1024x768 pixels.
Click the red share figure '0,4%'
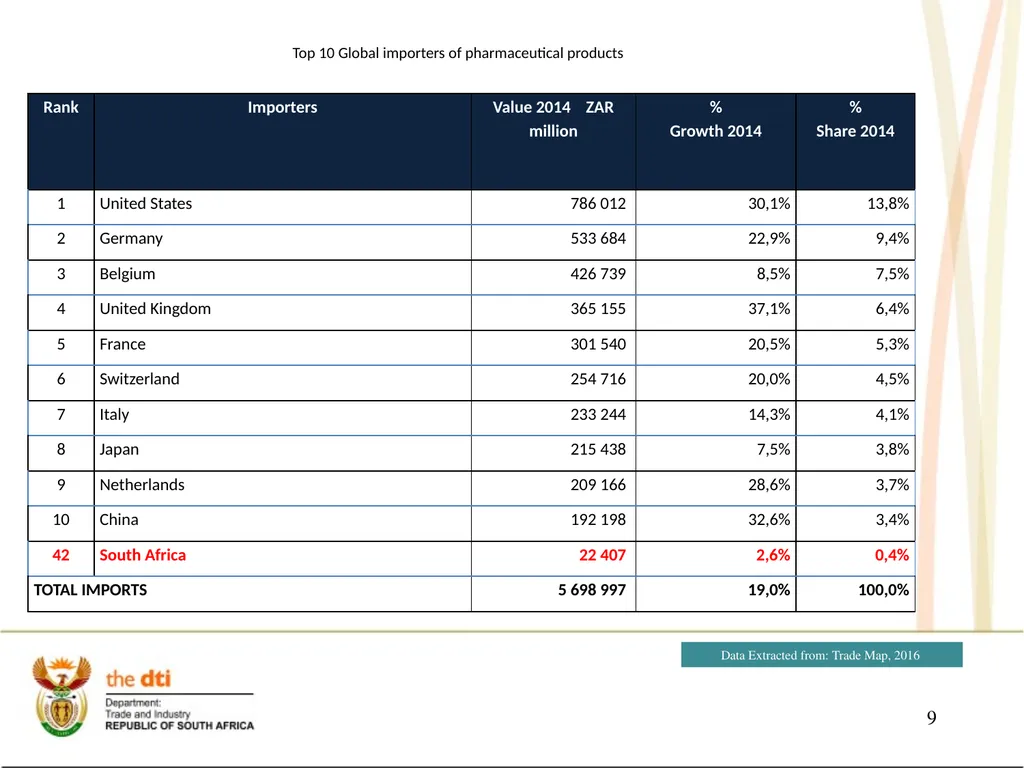point(892,555)
